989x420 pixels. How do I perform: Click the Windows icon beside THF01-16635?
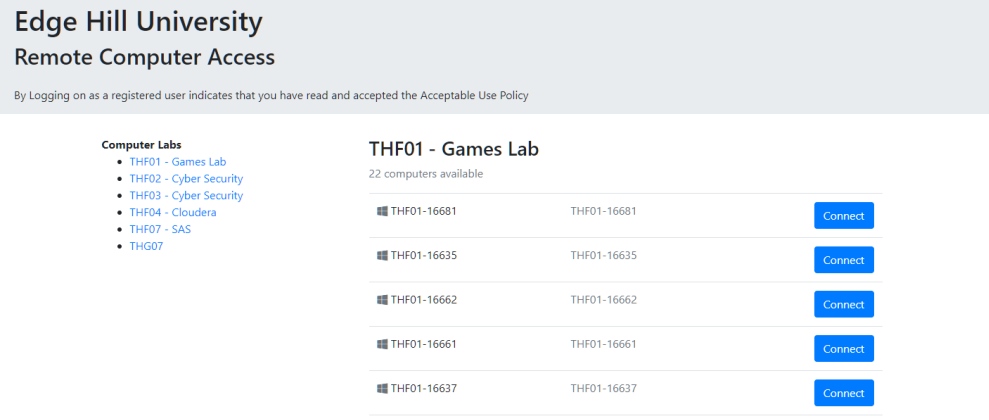tap(382, 255)
